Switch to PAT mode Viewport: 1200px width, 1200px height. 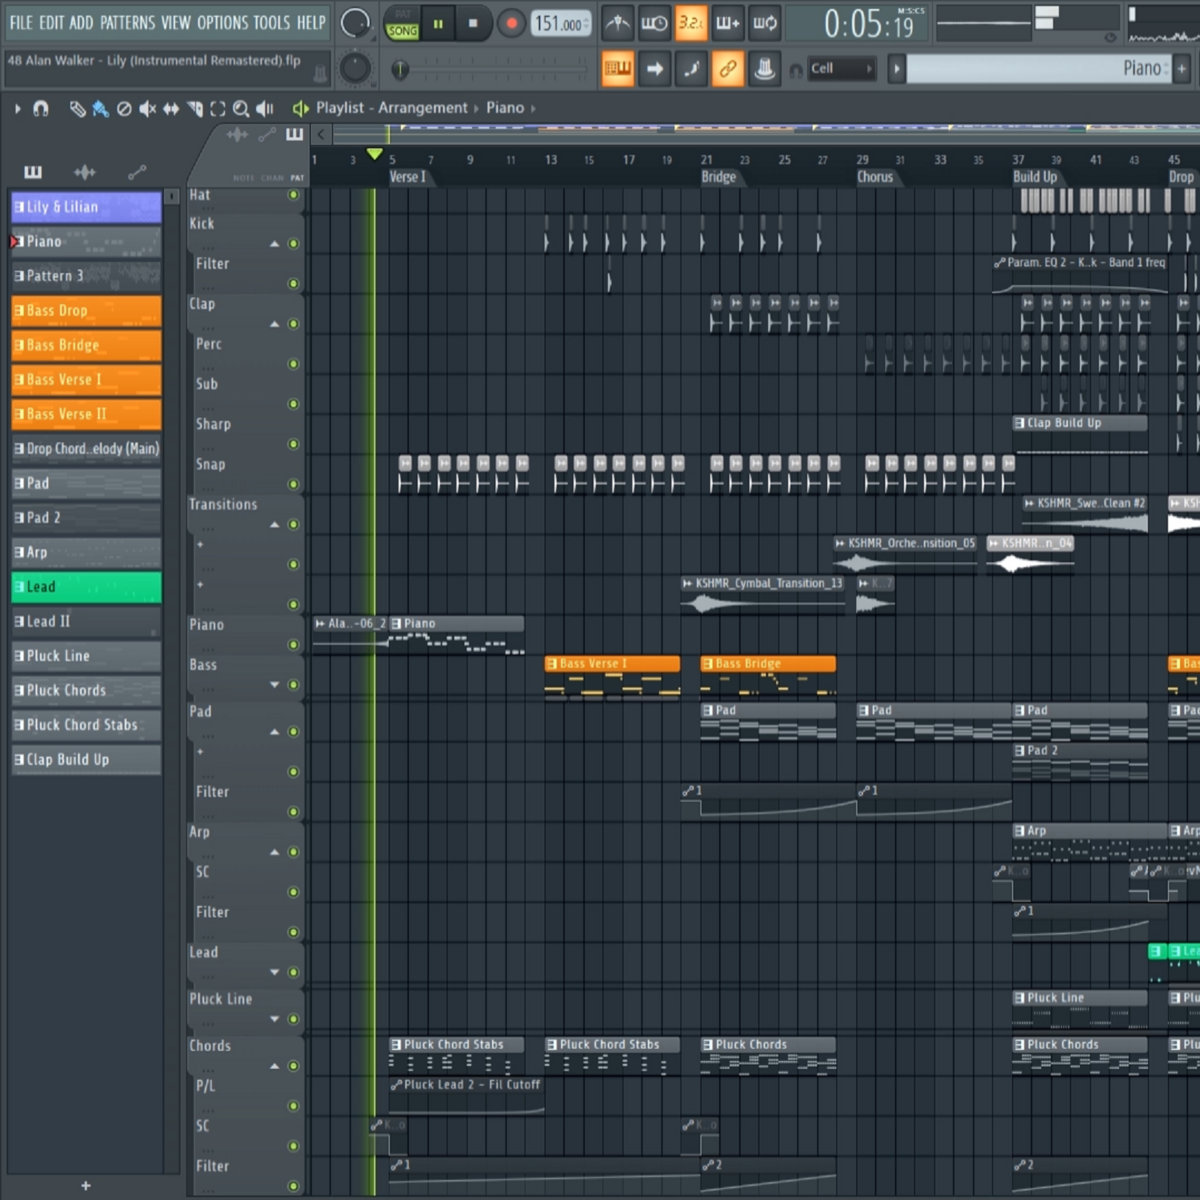tap(402, 14)
